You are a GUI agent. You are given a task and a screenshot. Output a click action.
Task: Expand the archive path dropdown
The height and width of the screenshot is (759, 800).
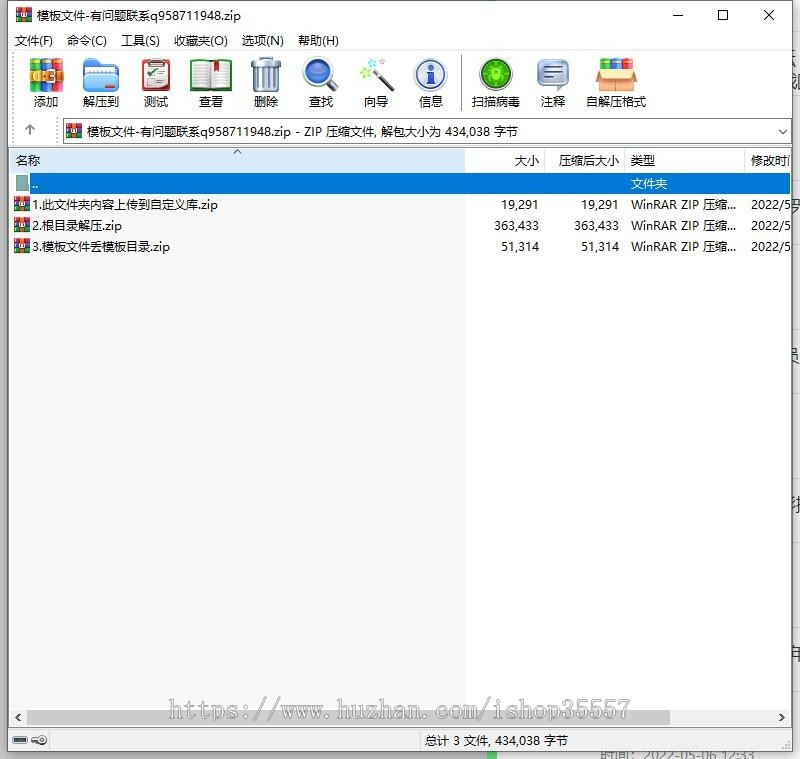point(782,131)
